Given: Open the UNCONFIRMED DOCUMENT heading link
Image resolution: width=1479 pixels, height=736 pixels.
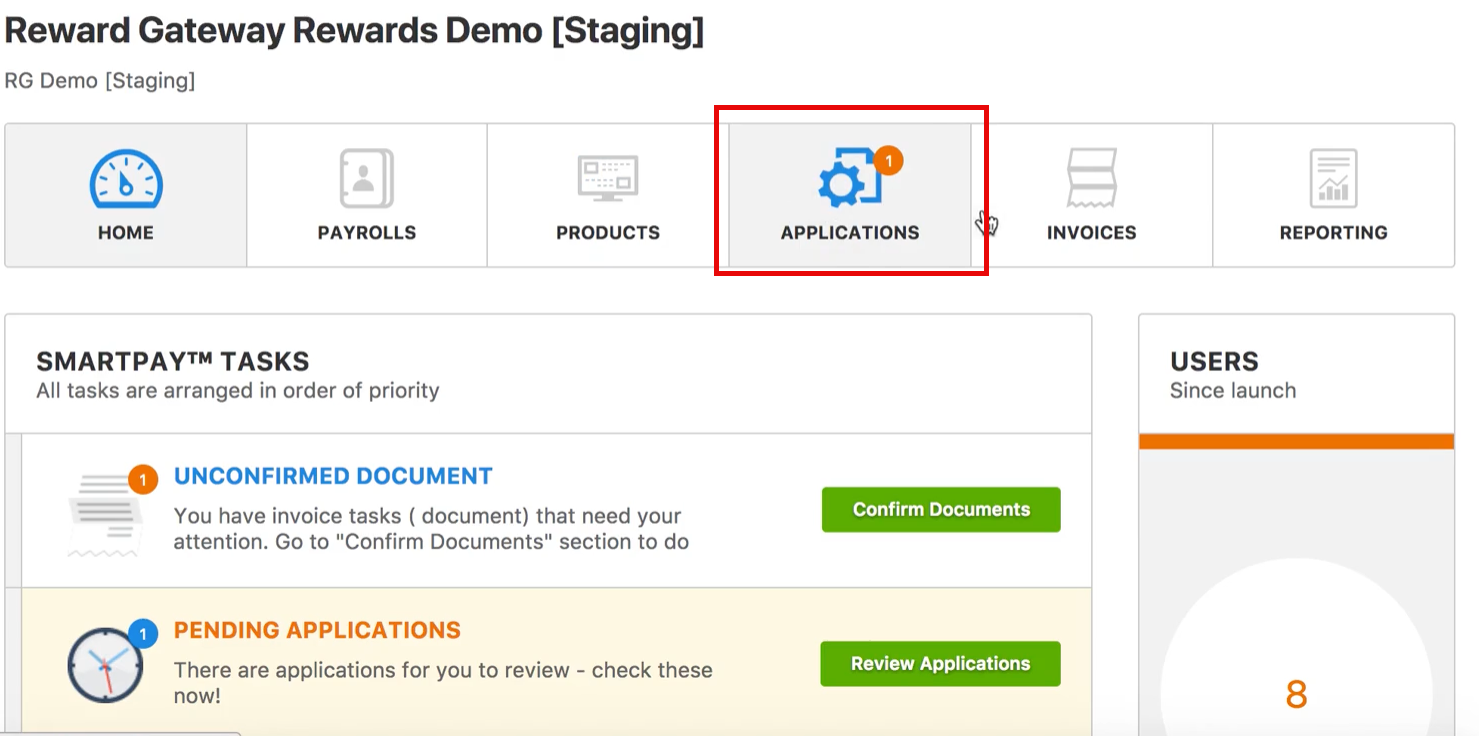Looking at the screenshot, I should (332, 476).
